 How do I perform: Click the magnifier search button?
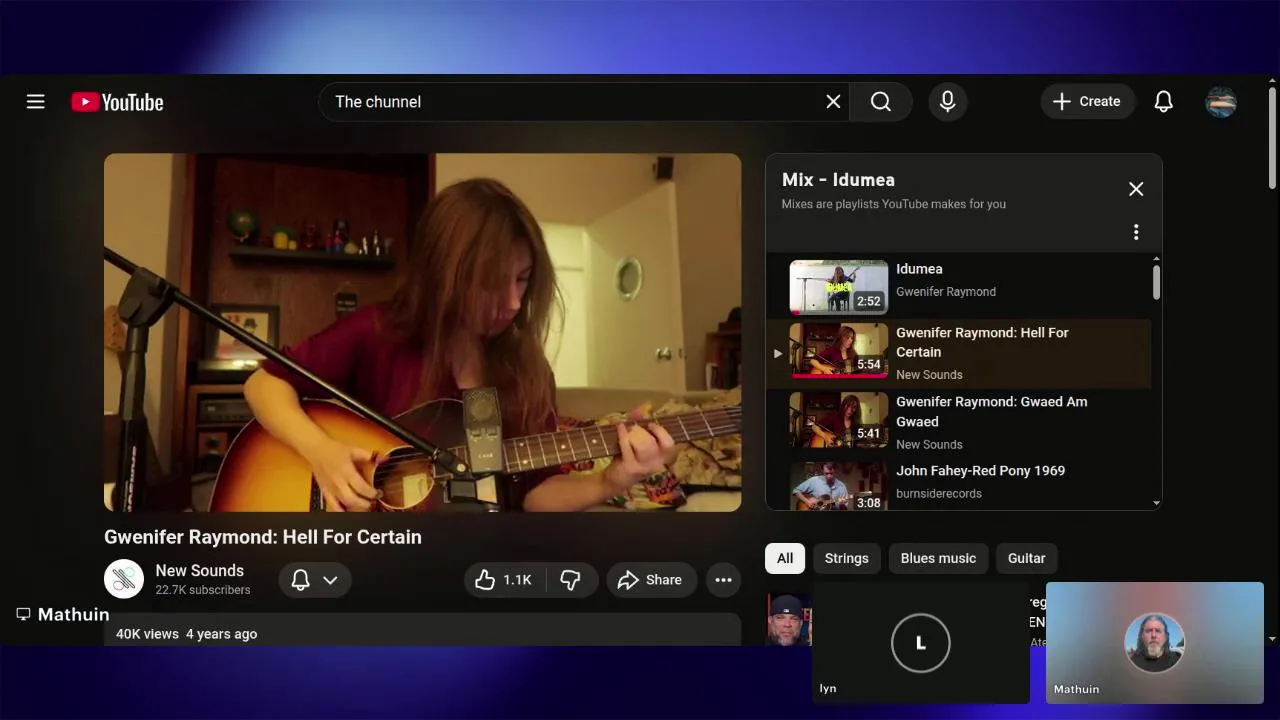point(881,102)
